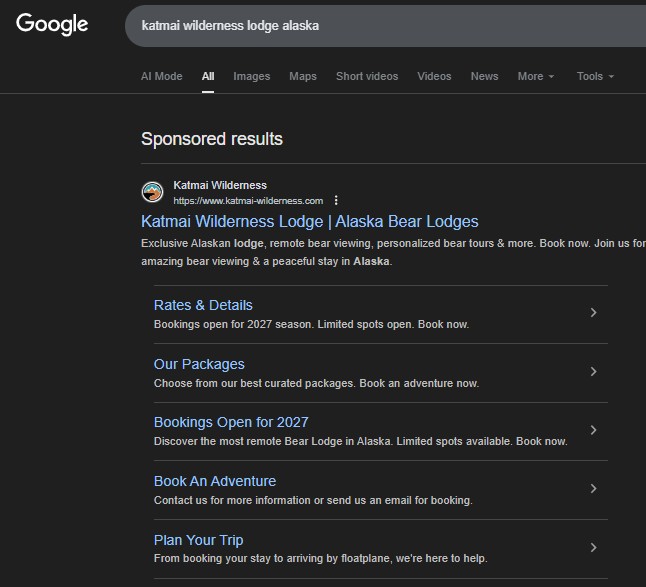Image resolution: width=646 pixels, height=587 pixels.
Task: Switch to the Maps tab
Action: pyautogui.click(x=303, y=76)
